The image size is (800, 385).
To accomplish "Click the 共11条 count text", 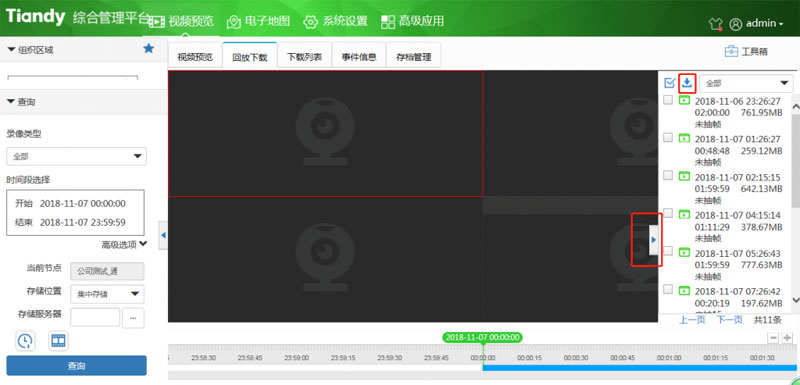I will (x=768, y=320).
